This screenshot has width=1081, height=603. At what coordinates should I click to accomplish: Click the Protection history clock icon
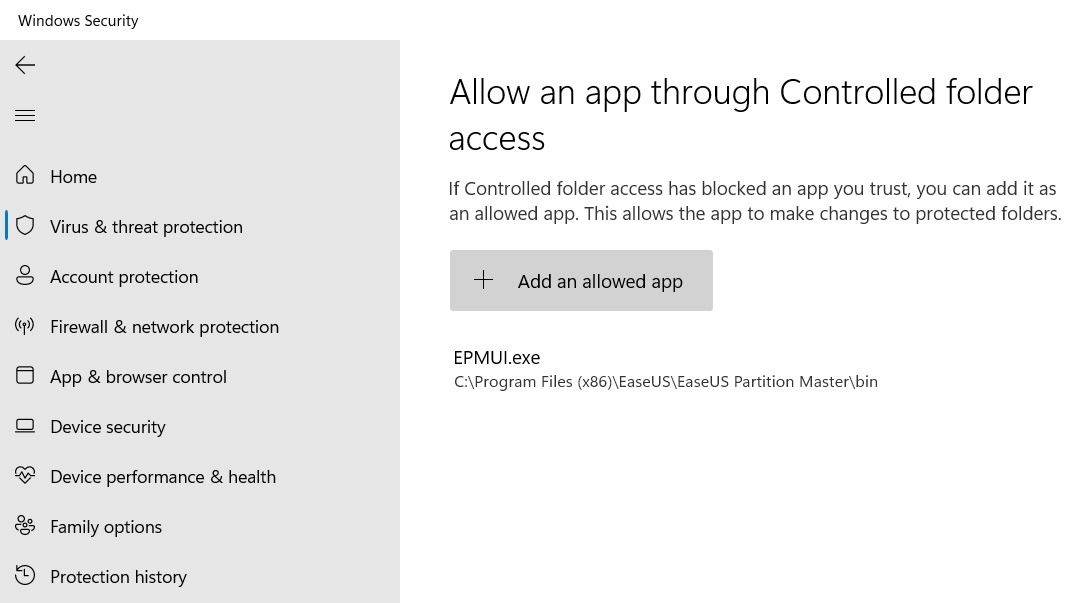[x=25, y=575]
